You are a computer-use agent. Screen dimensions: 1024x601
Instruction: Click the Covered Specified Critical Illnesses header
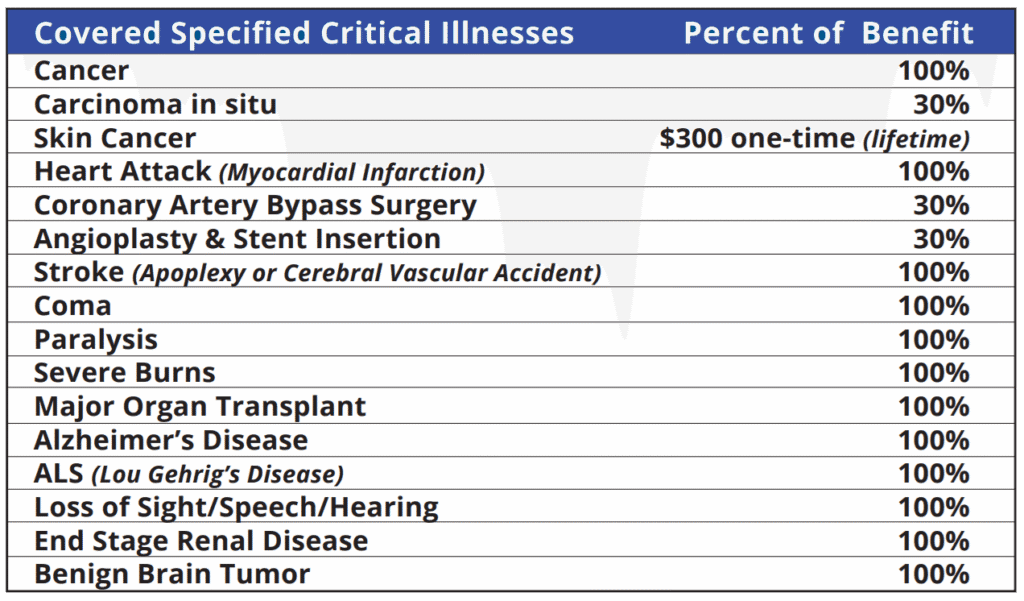[x=304, y=33]
